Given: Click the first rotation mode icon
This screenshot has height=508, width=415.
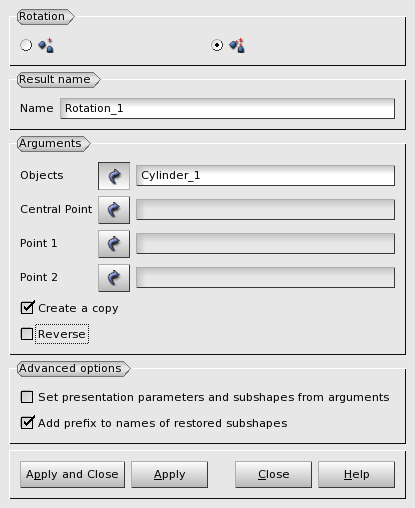Looking at the screenshot, I should pos(46,46).
